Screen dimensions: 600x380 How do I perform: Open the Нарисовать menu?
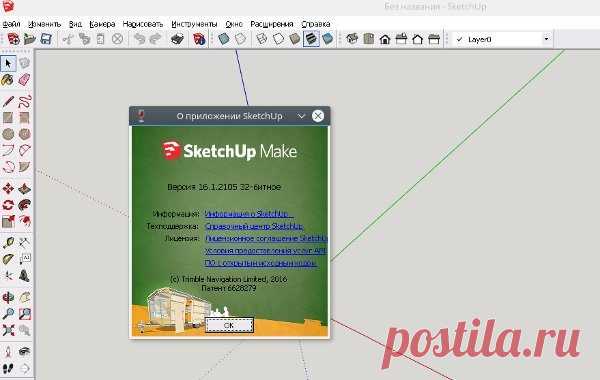click(143, 24)
